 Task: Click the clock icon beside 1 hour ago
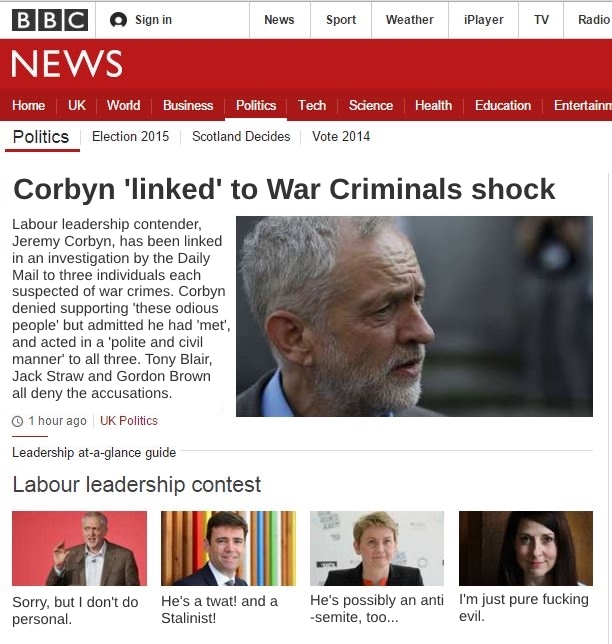17,421
